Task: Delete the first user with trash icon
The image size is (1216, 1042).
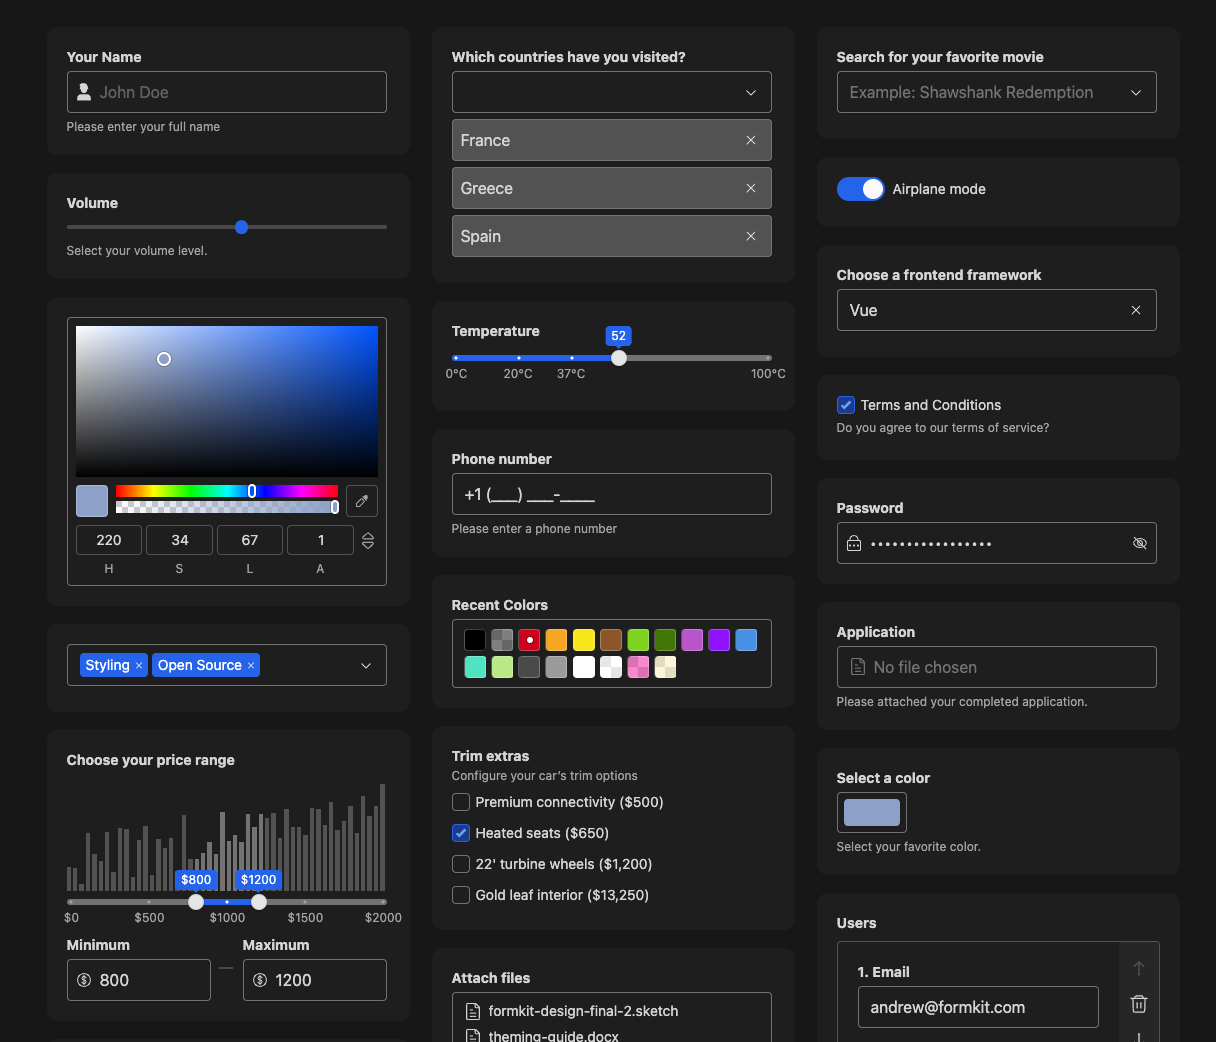Action: click(1138, 1004)
